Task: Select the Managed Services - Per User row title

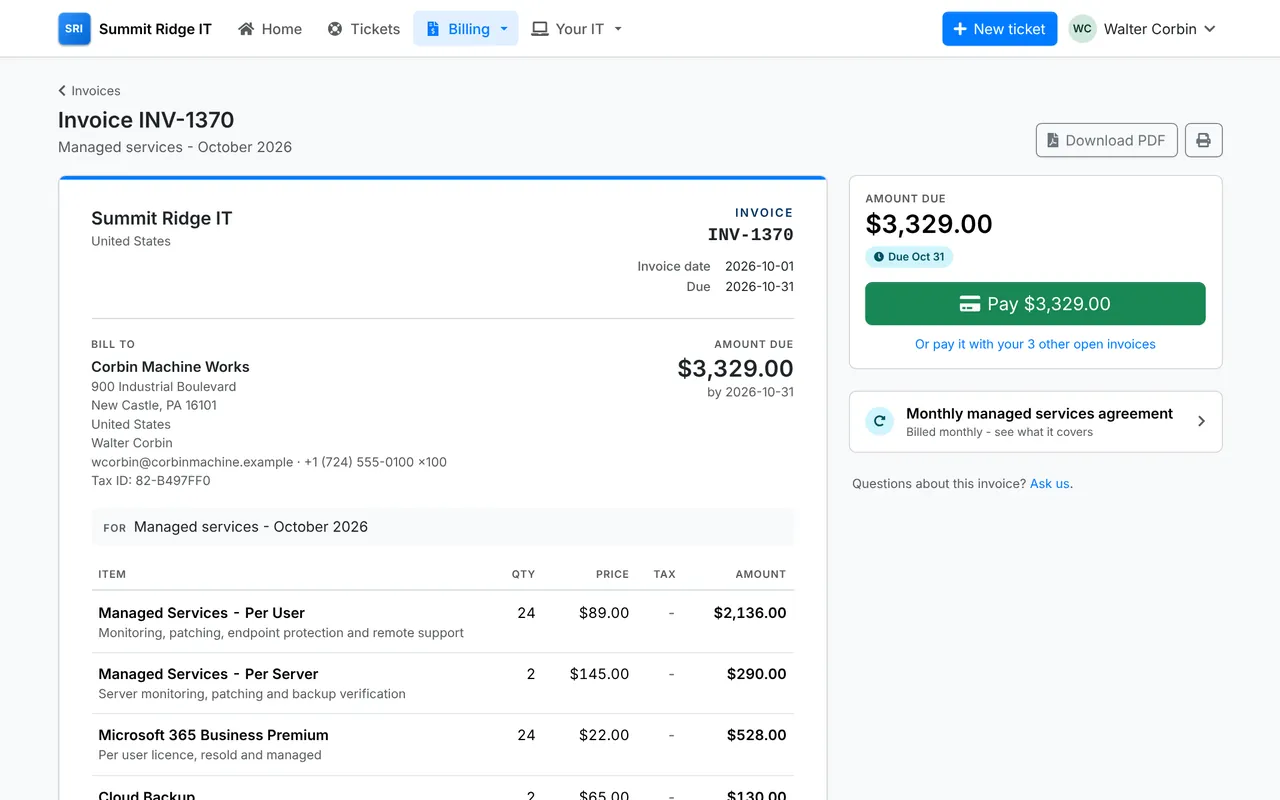Action: 201,613
